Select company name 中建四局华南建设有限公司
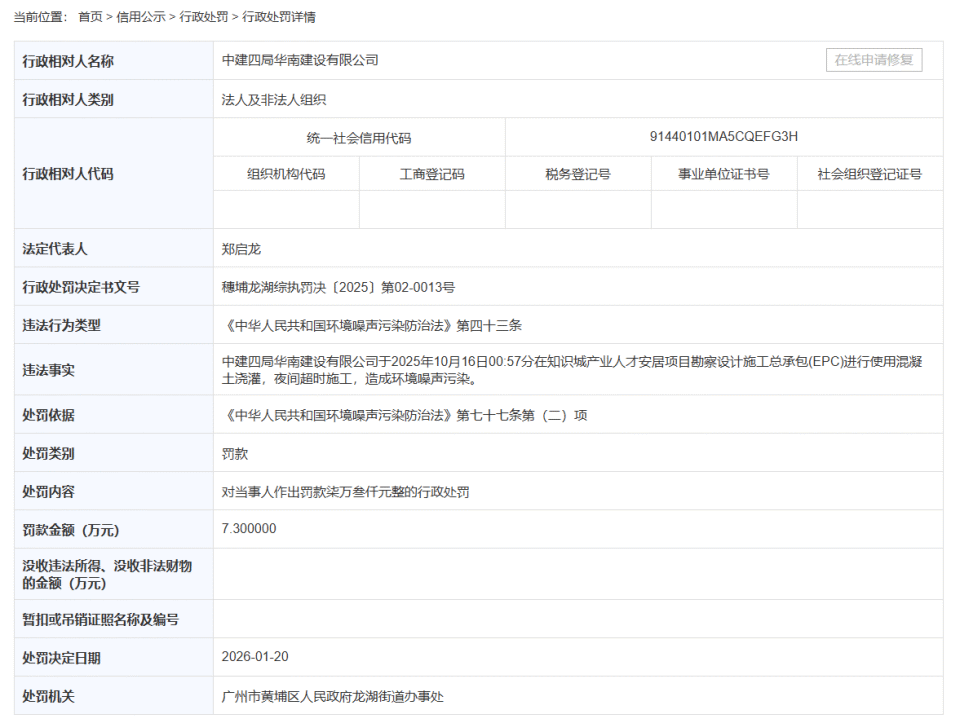960x723 pixels. [x=300, y=60]
